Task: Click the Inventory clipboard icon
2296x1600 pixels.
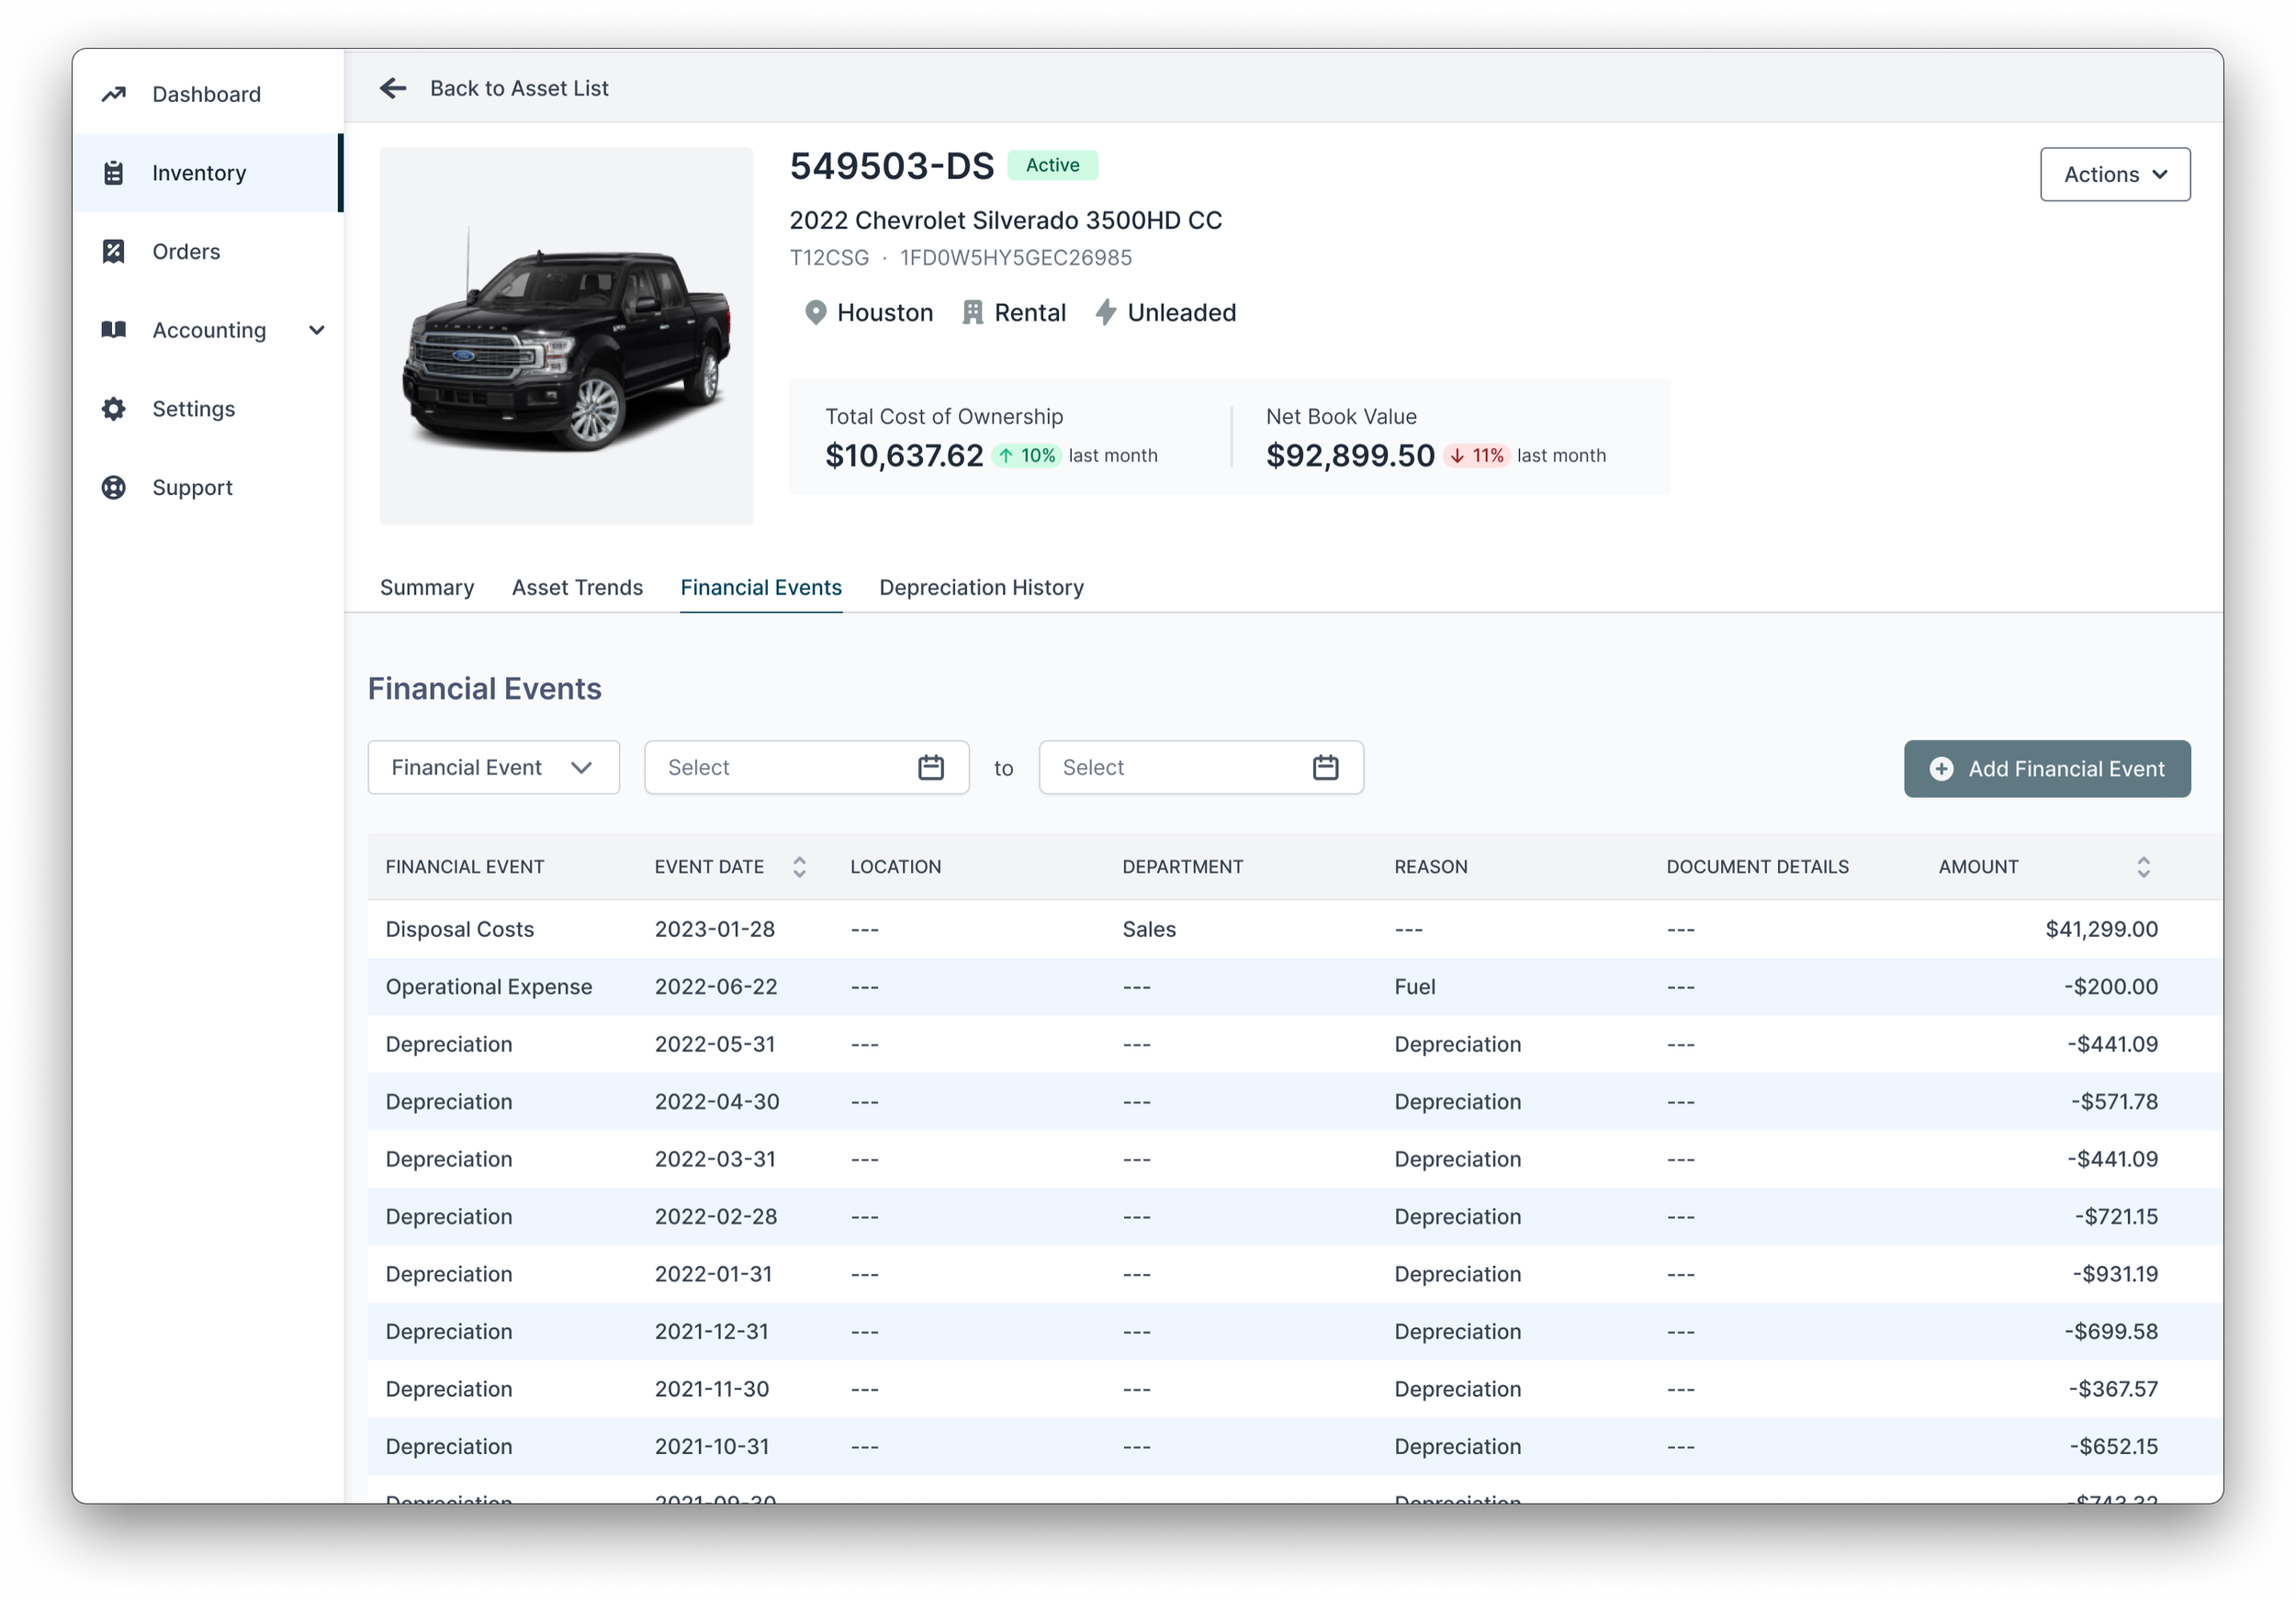Action: click(114, 173)
